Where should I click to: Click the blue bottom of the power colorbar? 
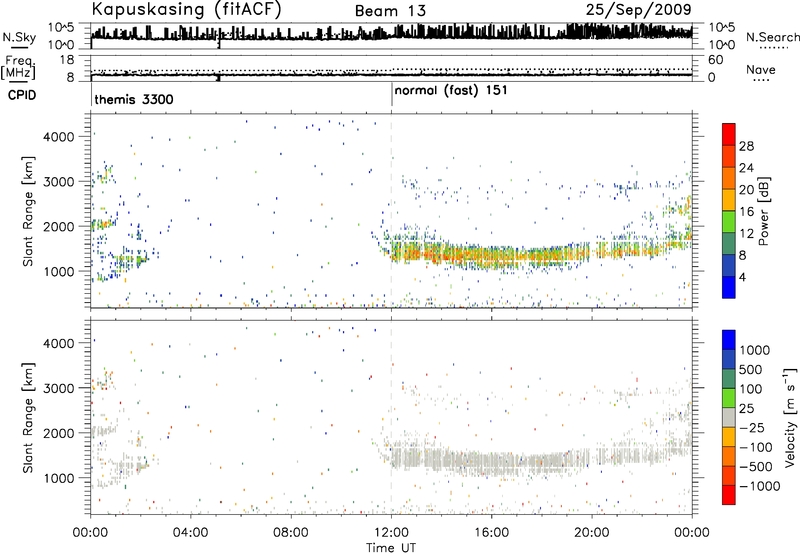729,287
